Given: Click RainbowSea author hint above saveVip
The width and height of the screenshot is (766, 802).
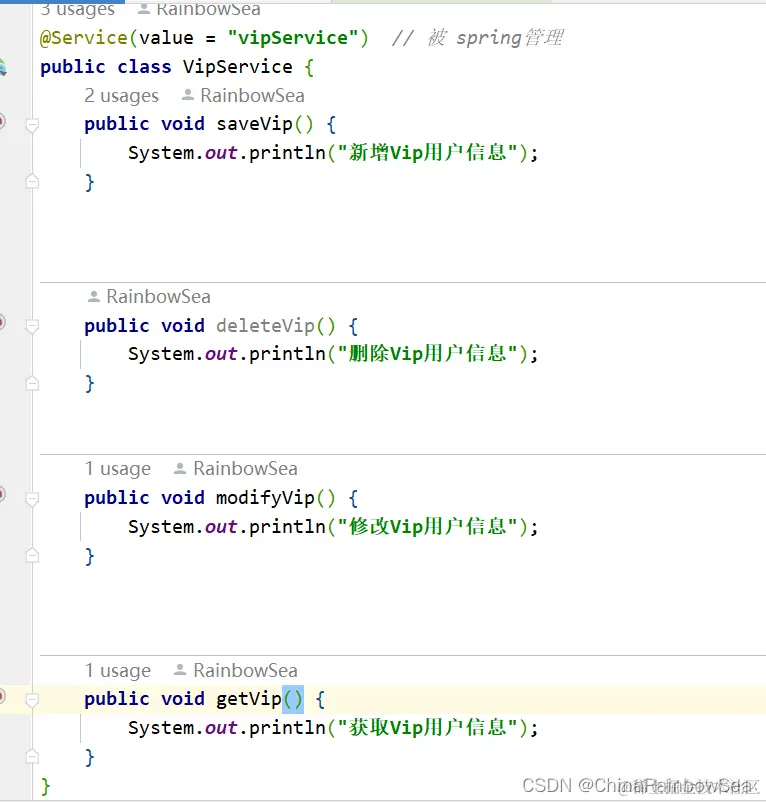Looking at the screenshot, I should pos(252,95).
